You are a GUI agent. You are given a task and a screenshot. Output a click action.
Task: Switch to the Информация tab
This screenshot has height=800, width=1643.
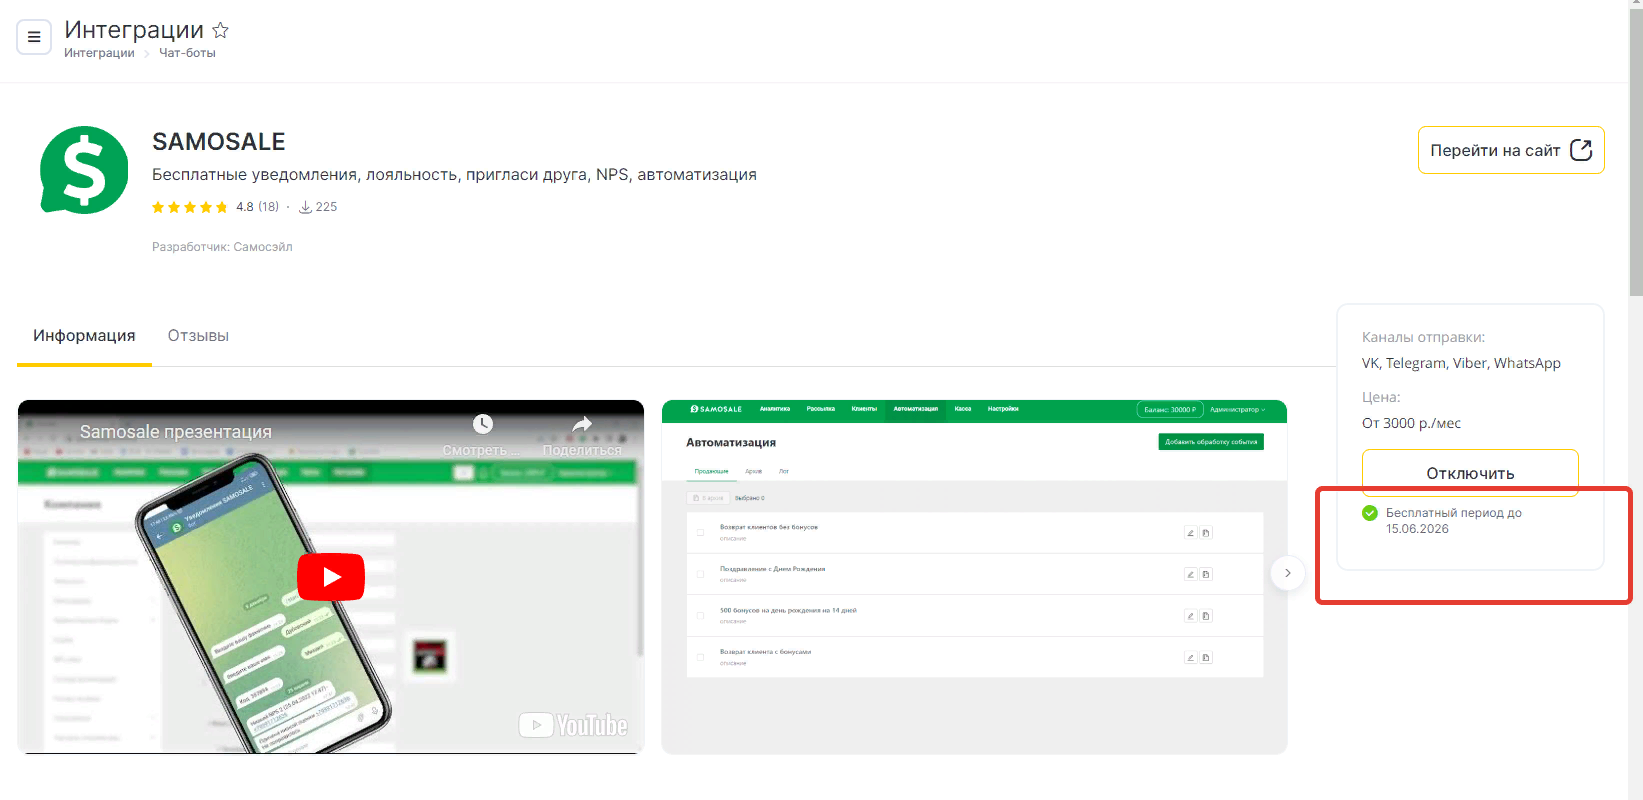coord(84,336)
